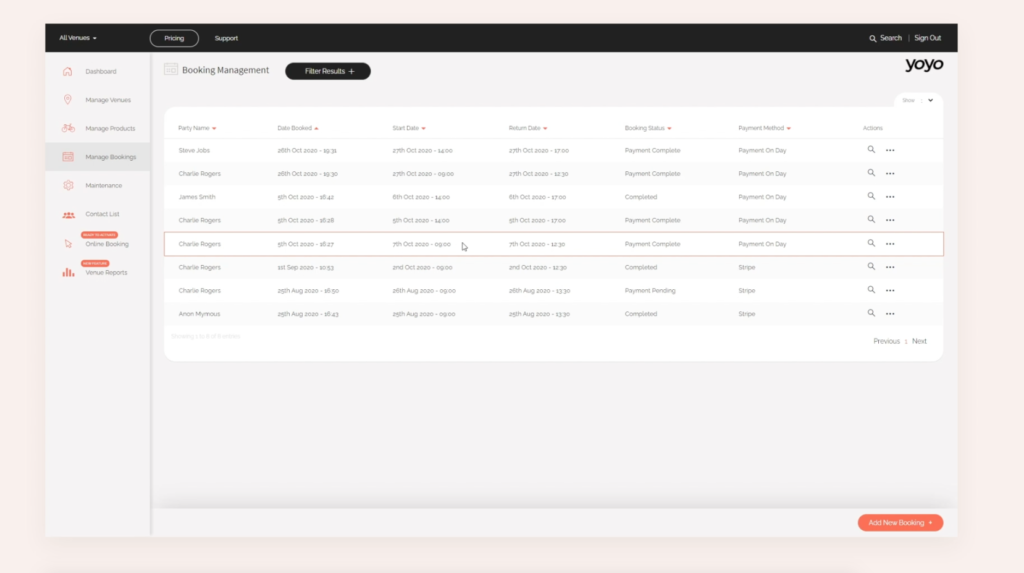Viewport: 1024px width, 573px height.
Task: Open the Contact List people icon
Action: point(68,214)
